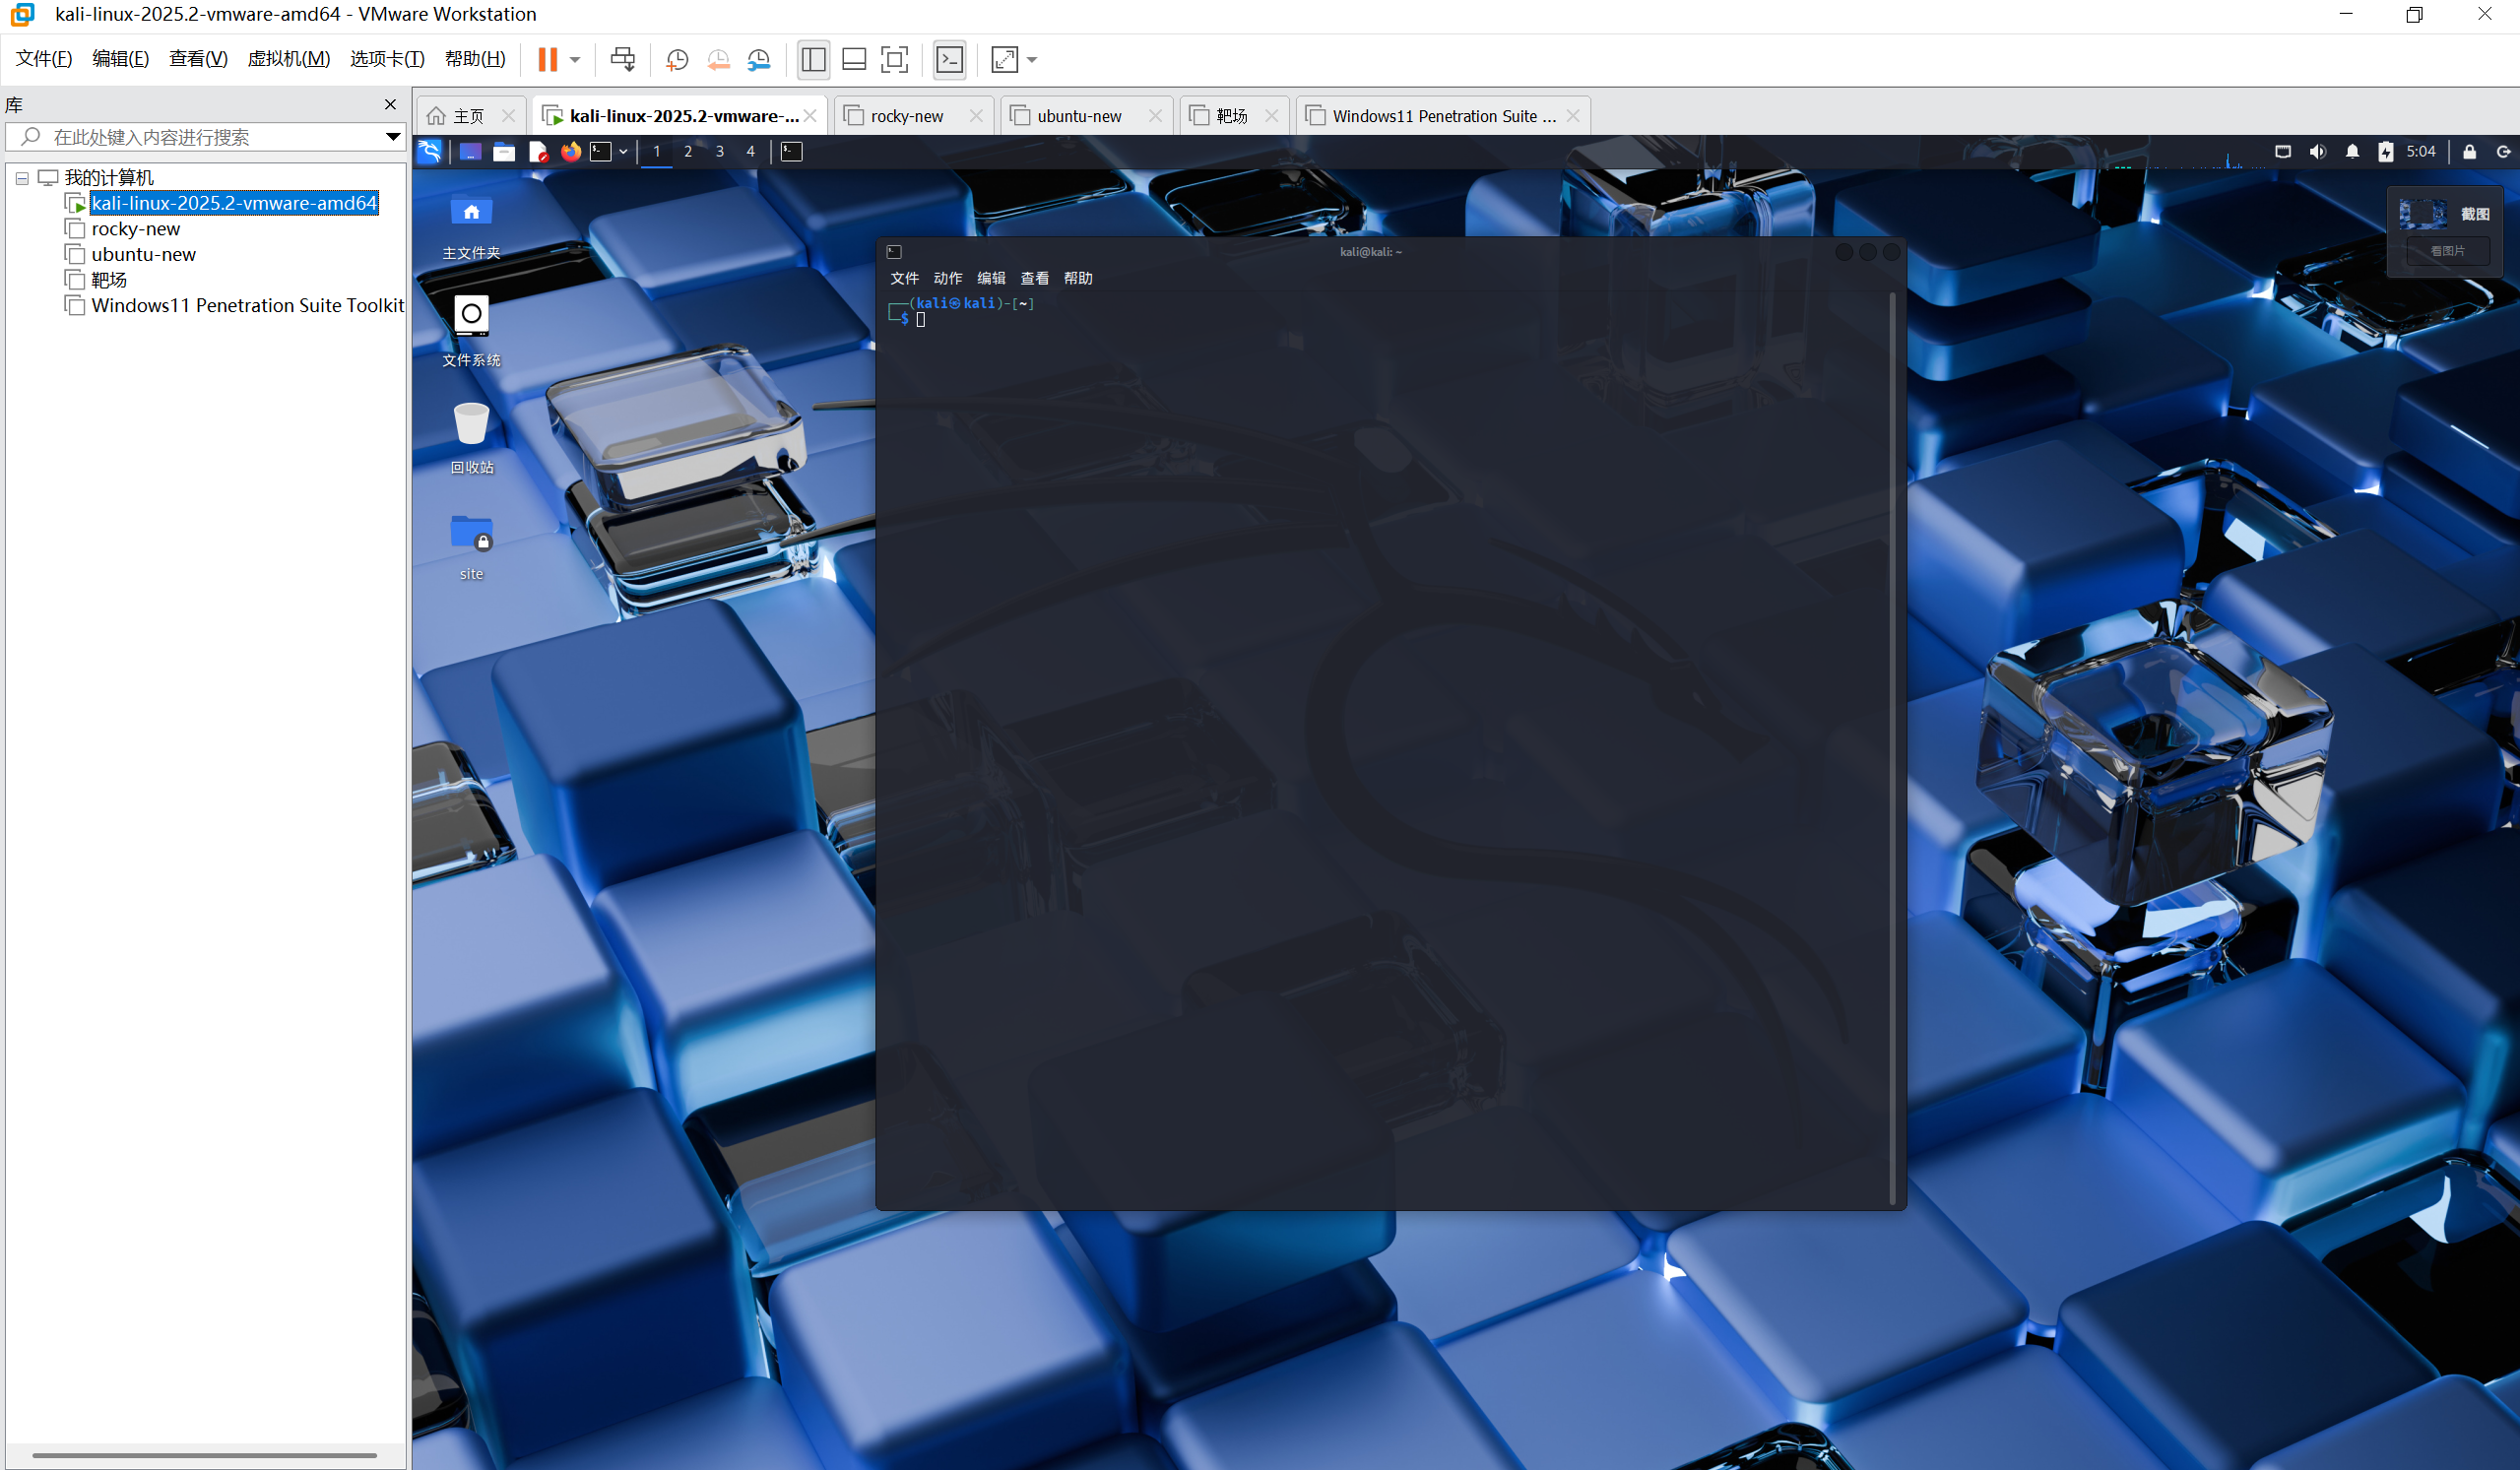Open the 查看(V) menu in VMware
Image resolution: width=2520 pixels, height=1470 pixels.
tap(198, 59)
